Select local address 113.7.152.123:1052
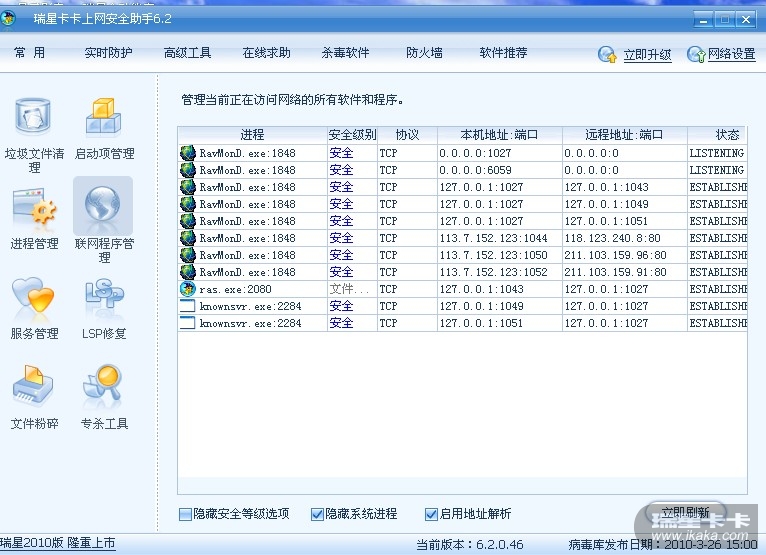This screenshot has width=766, height=555. click(493, 272)
